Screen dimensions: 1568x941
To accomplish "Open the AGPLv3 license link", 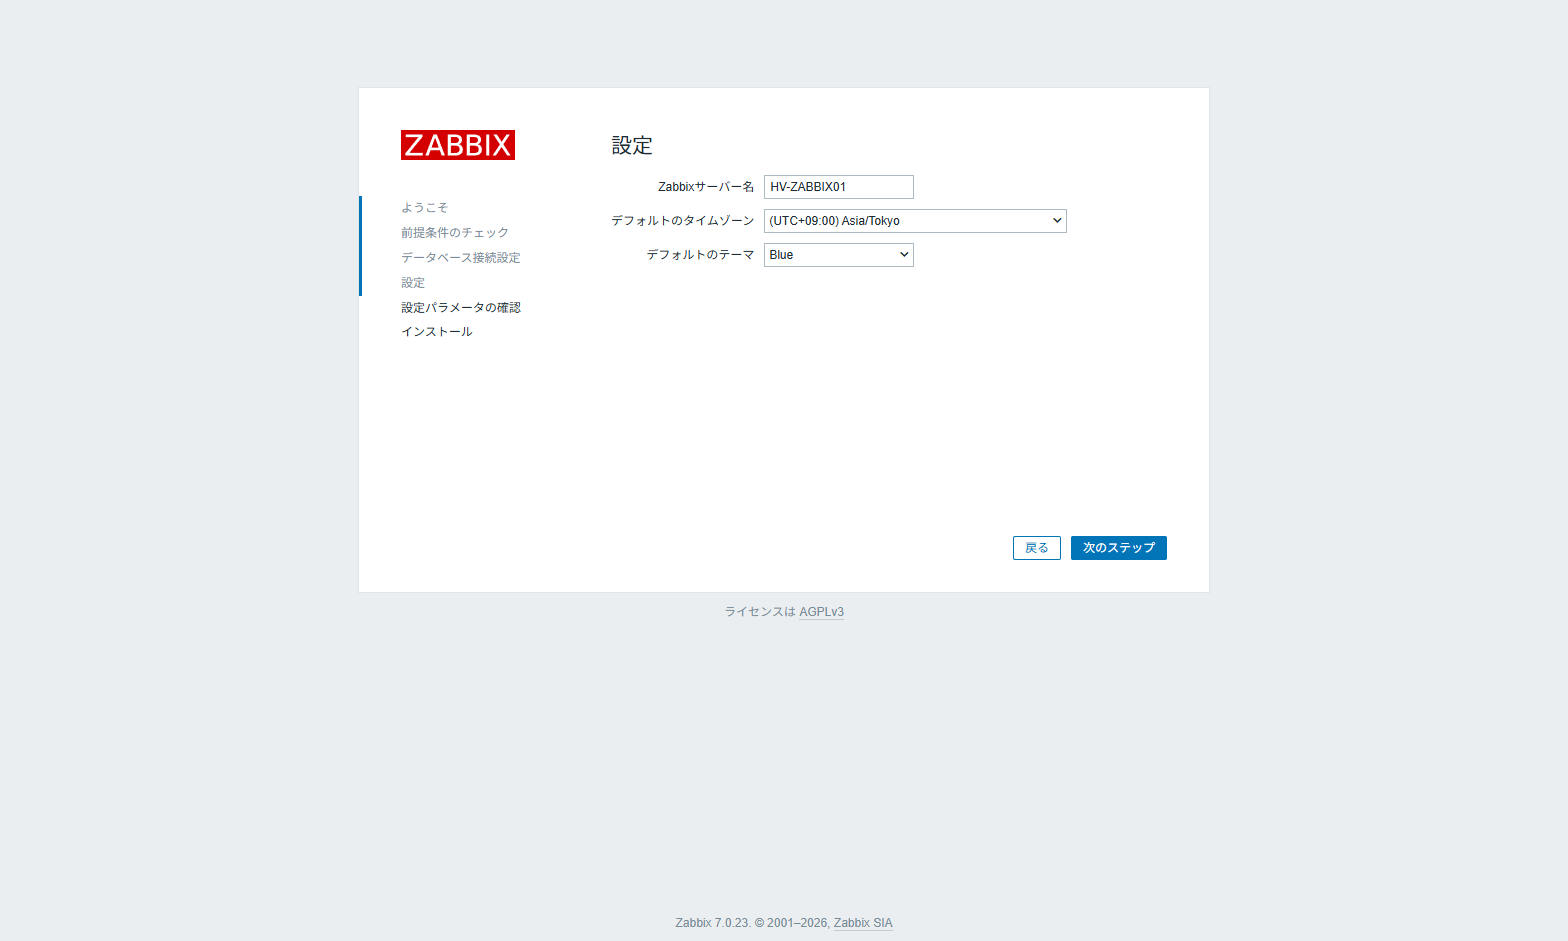I will 822,612.
